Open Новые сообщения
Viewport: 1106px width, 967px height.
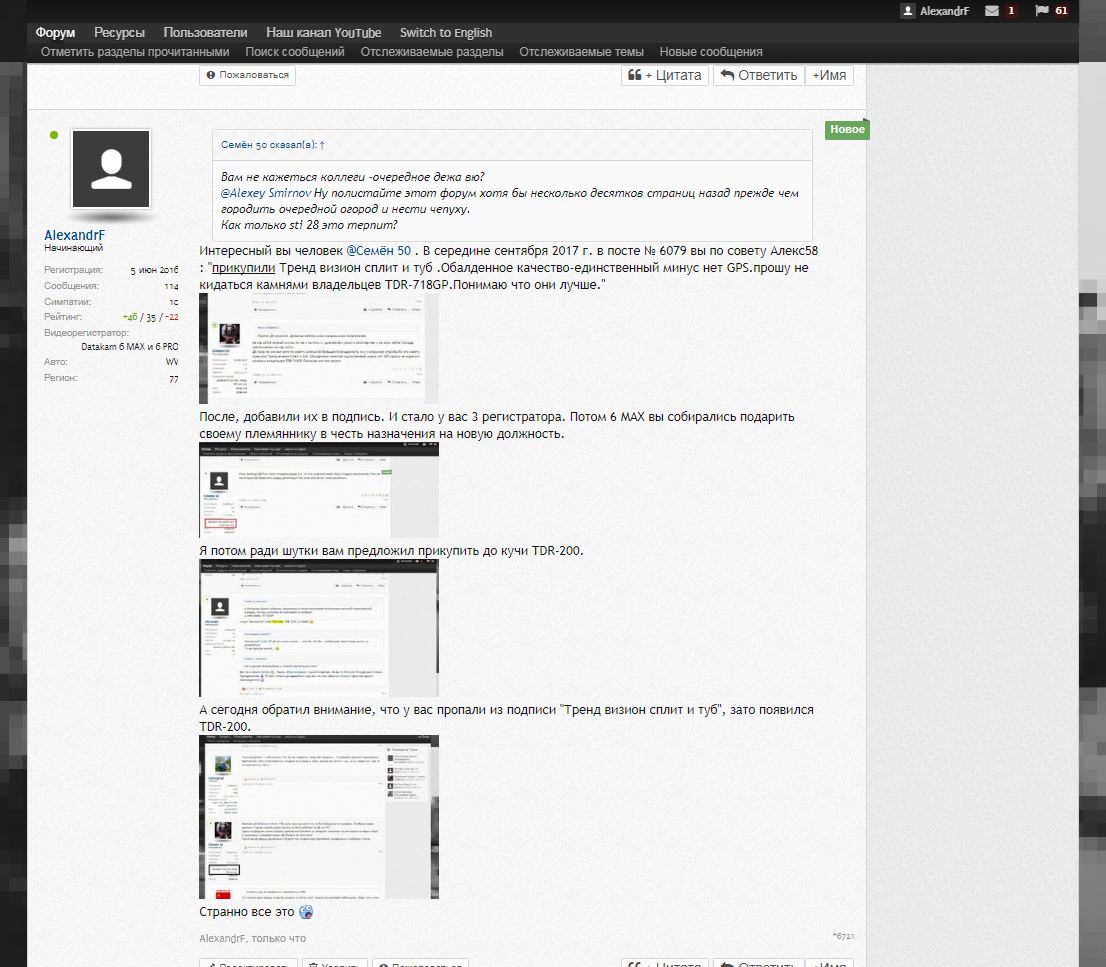coord(711,52)
